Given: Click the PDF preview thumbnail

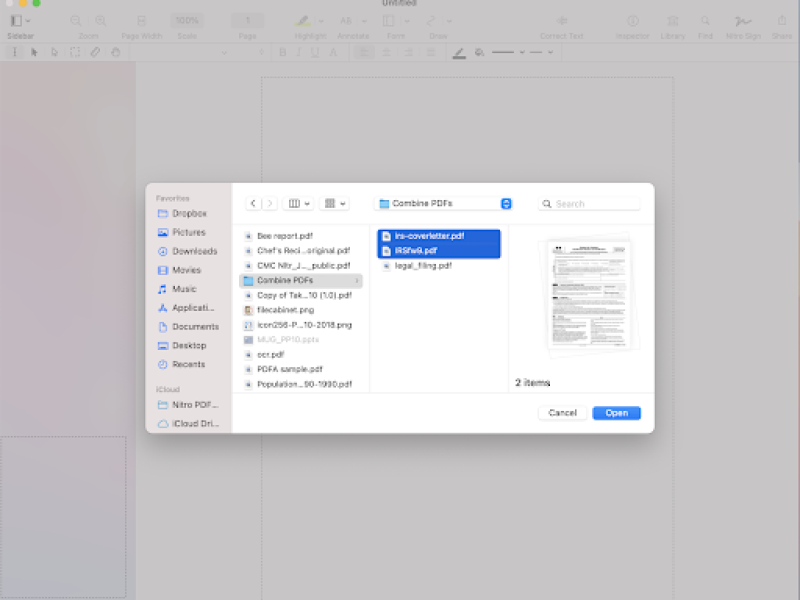Looking at the screenshot, I should [589, 297].
